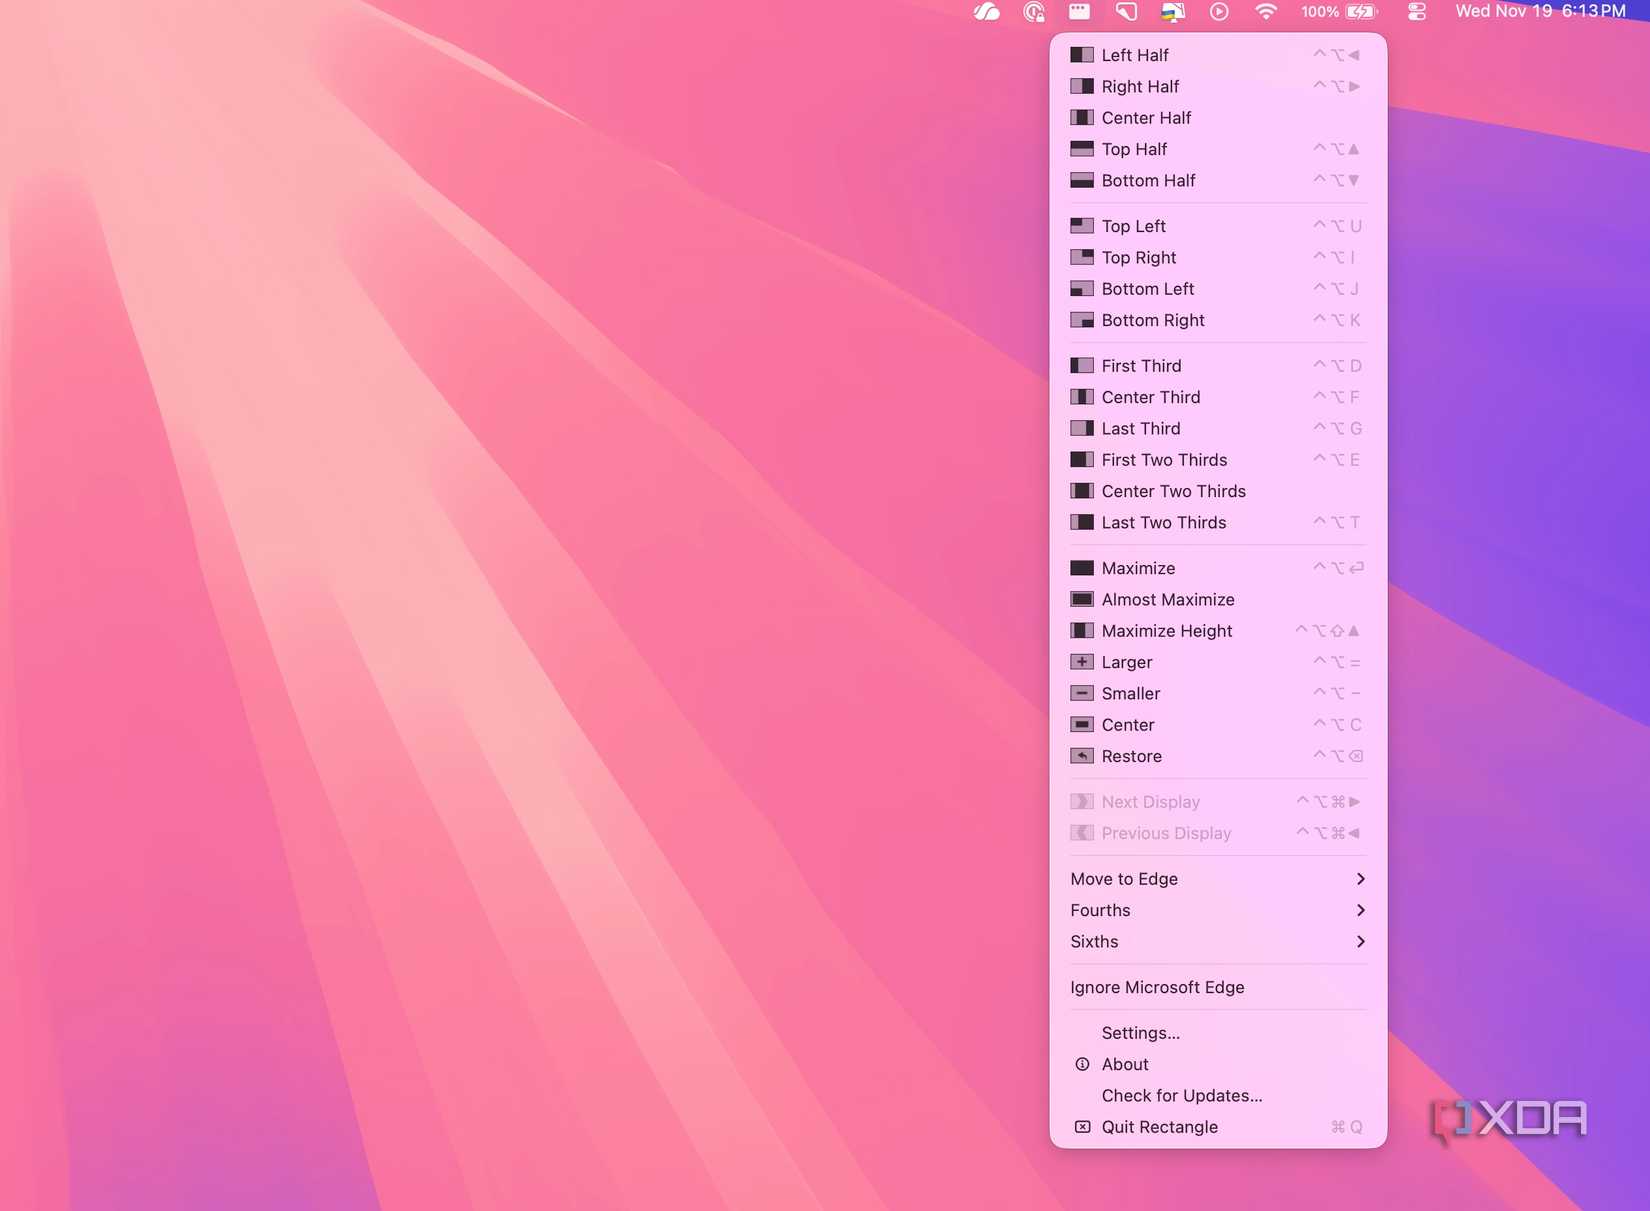
Task: Open Rectangle Settings
Action: 1141,1033
